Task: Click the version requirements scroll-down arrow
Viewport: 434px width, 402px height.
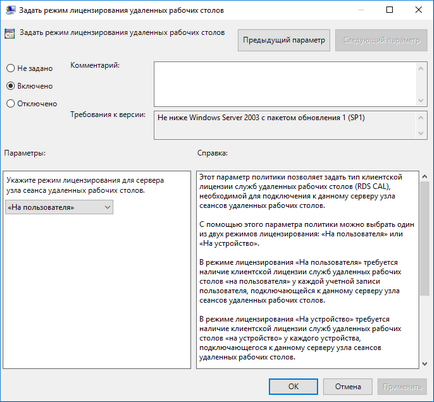Action: (x=421, y=133)
